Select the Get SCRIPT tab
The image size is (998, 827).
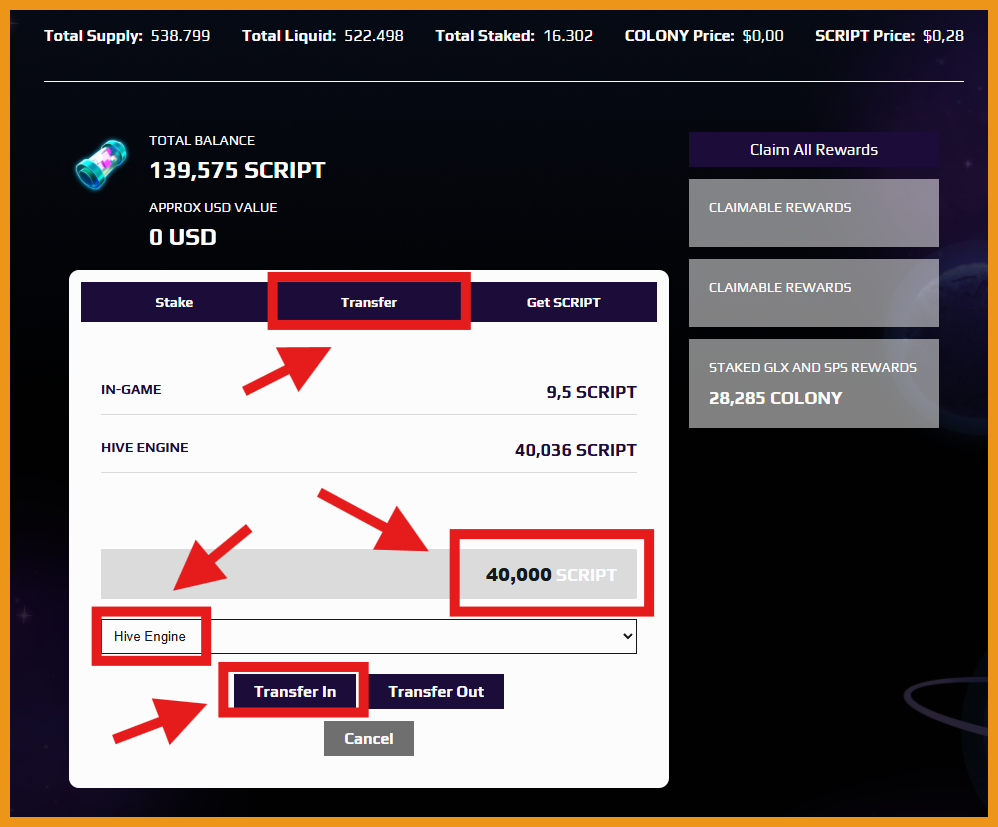(x=563, y=302)
